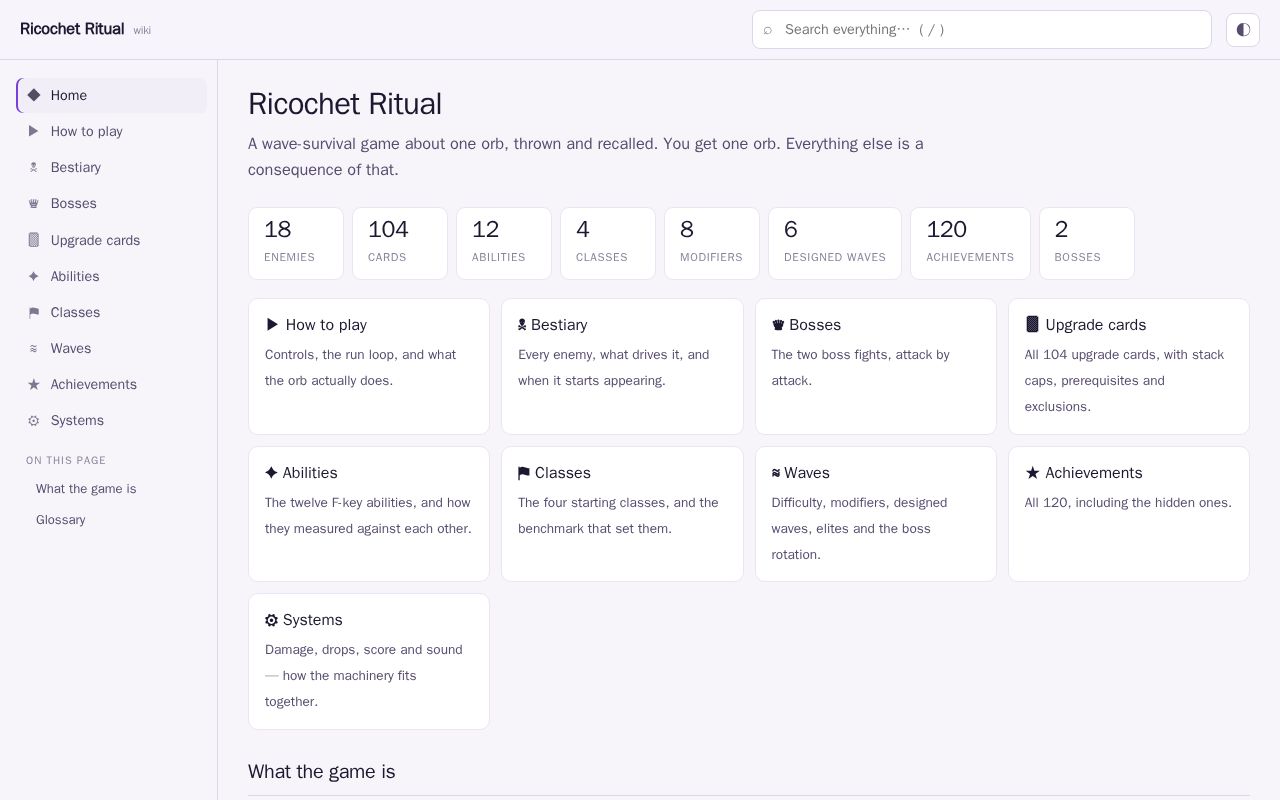Click the star icon on Achievements card
Image resolution: width=1280 pixels, height=800 pixels.
[1032, 473]
